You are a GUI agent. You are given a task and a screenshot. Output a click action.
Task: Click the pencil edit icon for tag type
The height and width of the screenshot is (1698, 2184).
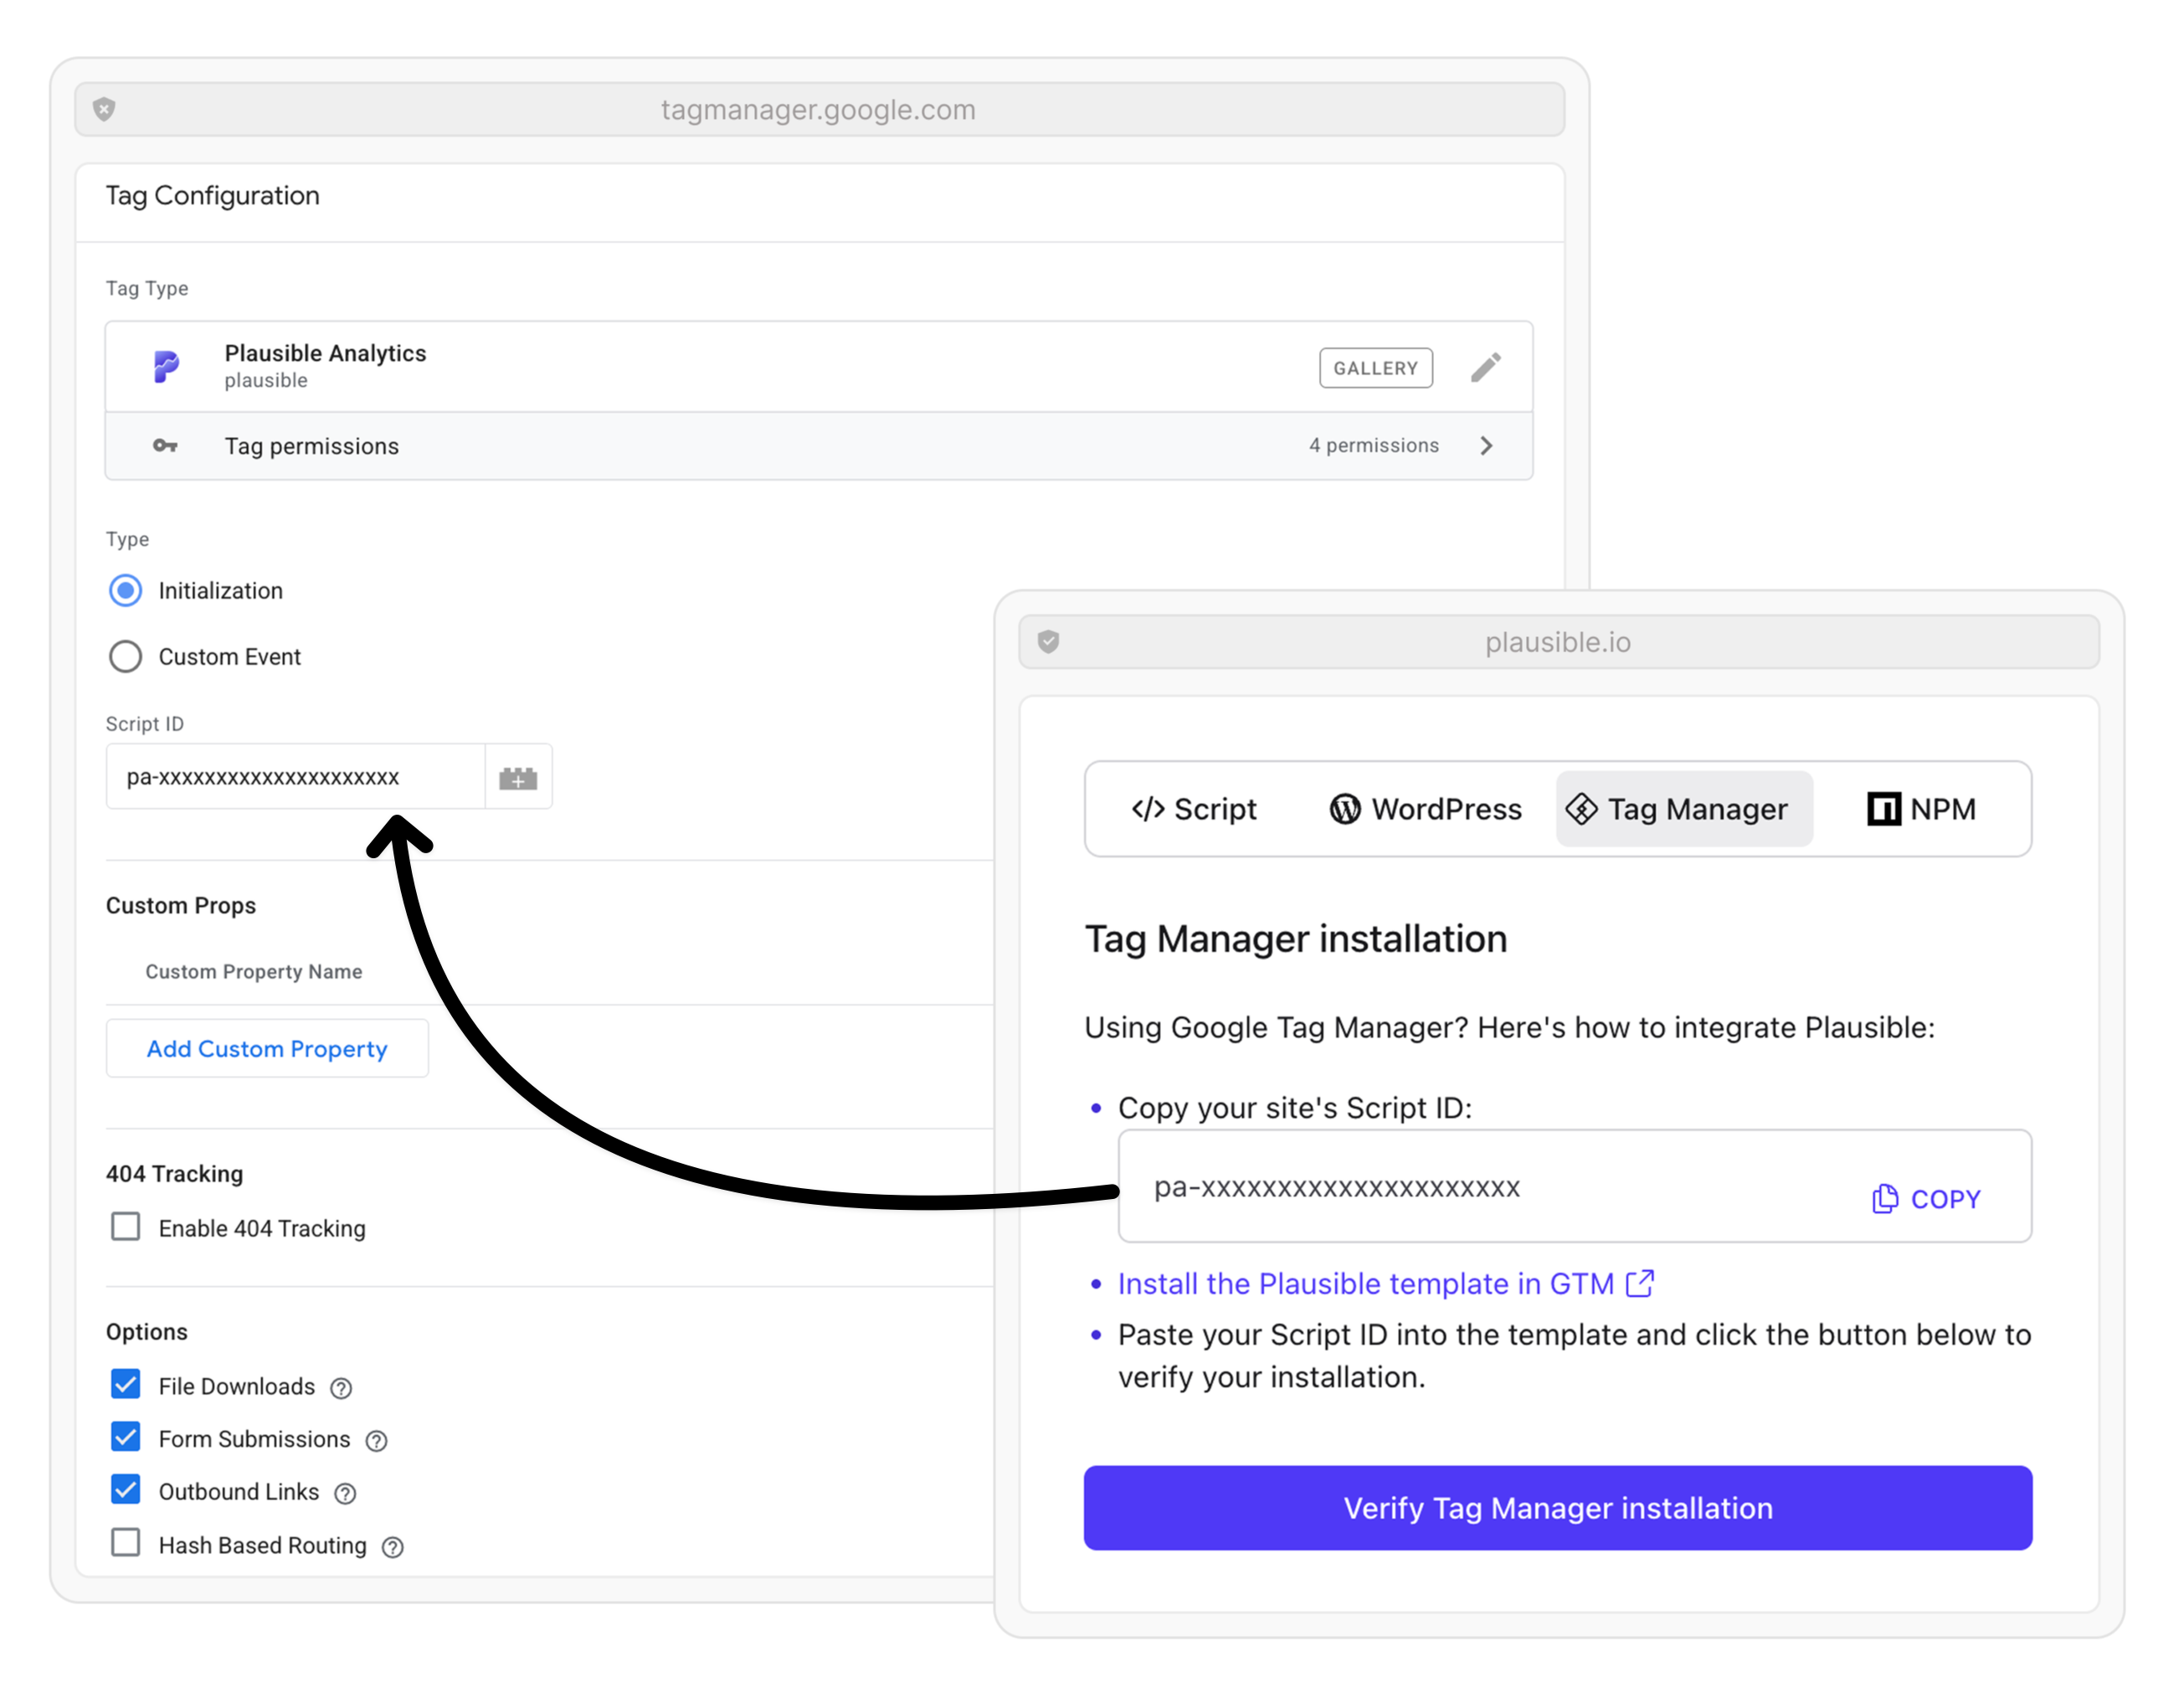tap(1485, 367)
